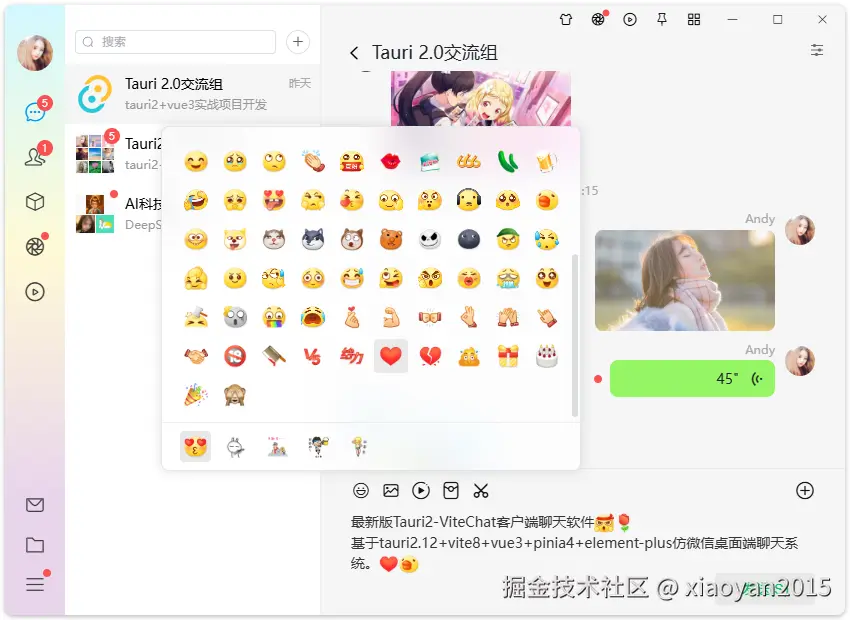Pick the gift box emoji
The width and height of the screenshot is (850, 620).
click(x=508, y=356)
